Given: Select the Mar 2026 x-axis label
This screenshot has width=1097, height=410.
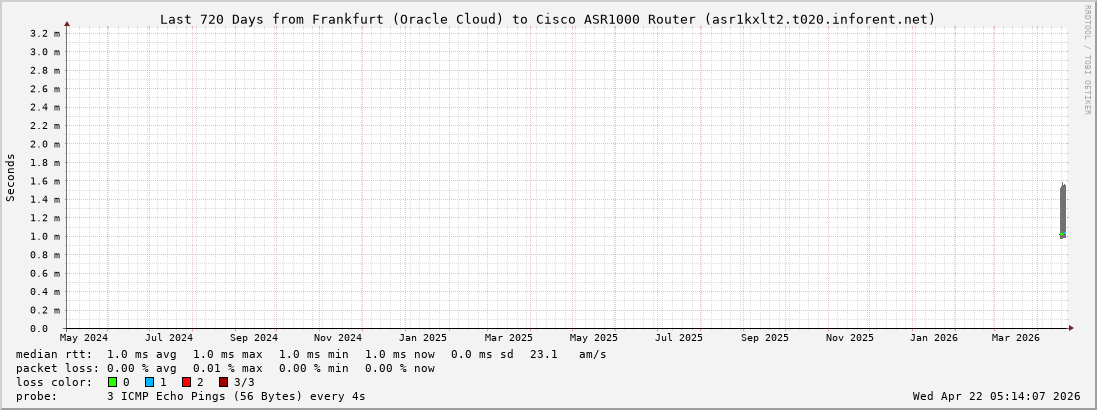Looking at the screenshot, I should pos(1015,338).
